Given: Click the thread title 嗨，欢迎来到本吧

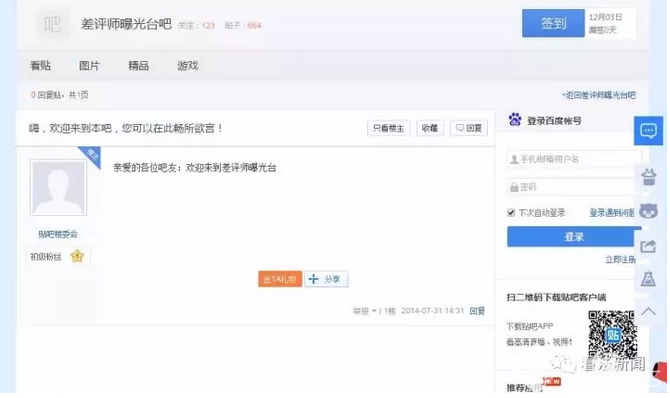Looking at the screenshot, I should pos(126,128).
